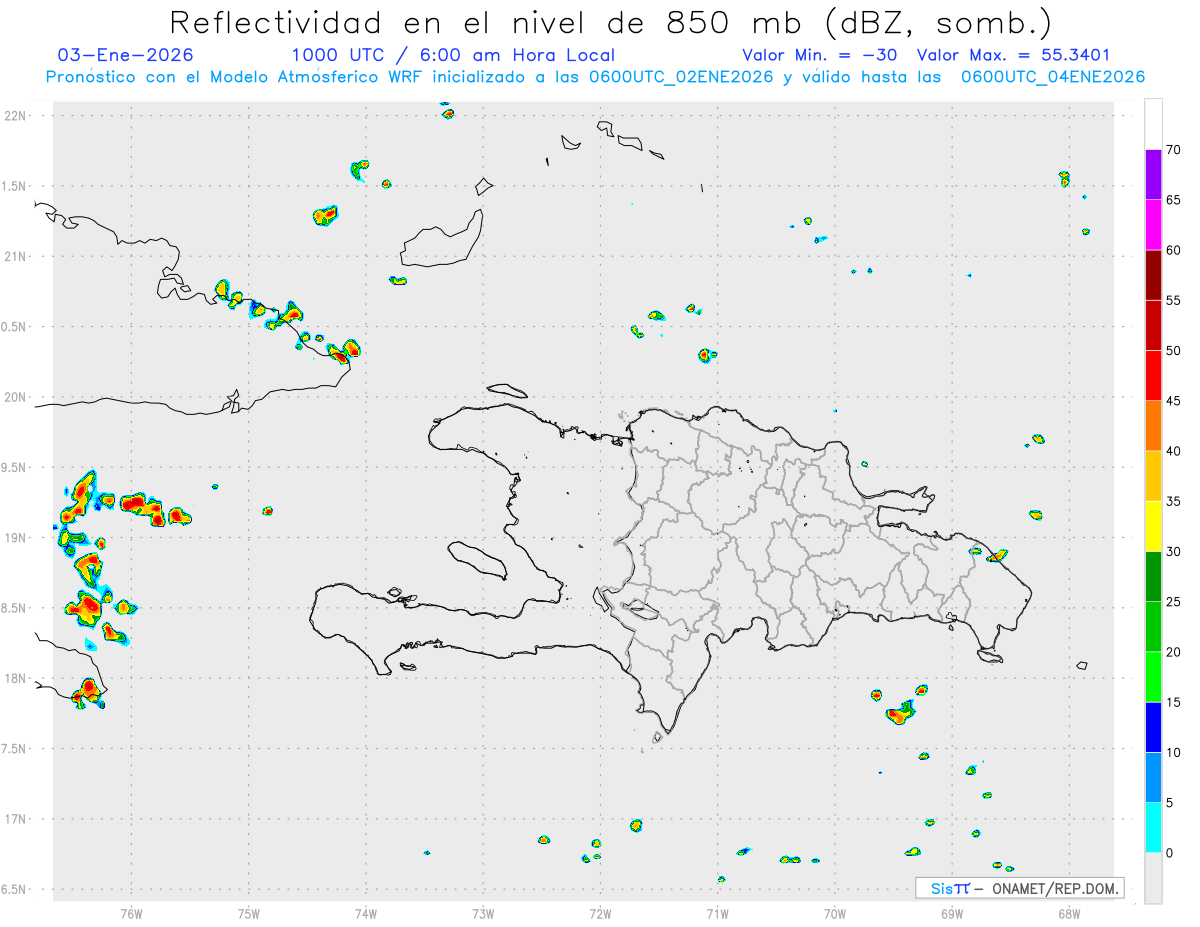Image resolution: width=1200 pixels, height=927 pixels.
Task: Click the '45' value on the color scale
Action: (x=1175, y=401)
